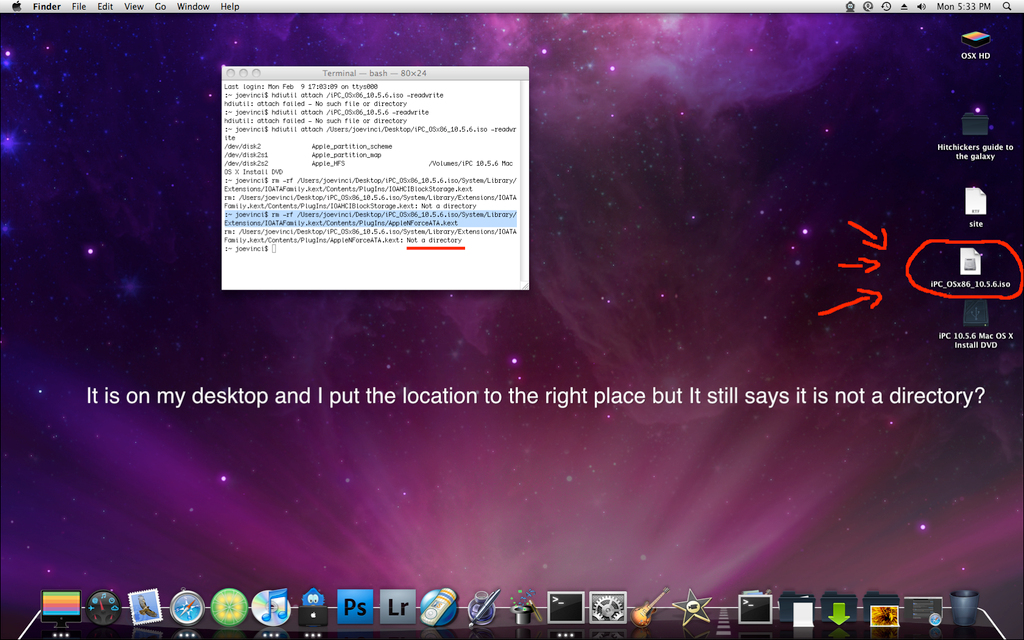The image size is (1024, 640).
Task: Click the 'Last login: Mon Feb 9' line
Action: pyautogui.click(x=301, y=87)
